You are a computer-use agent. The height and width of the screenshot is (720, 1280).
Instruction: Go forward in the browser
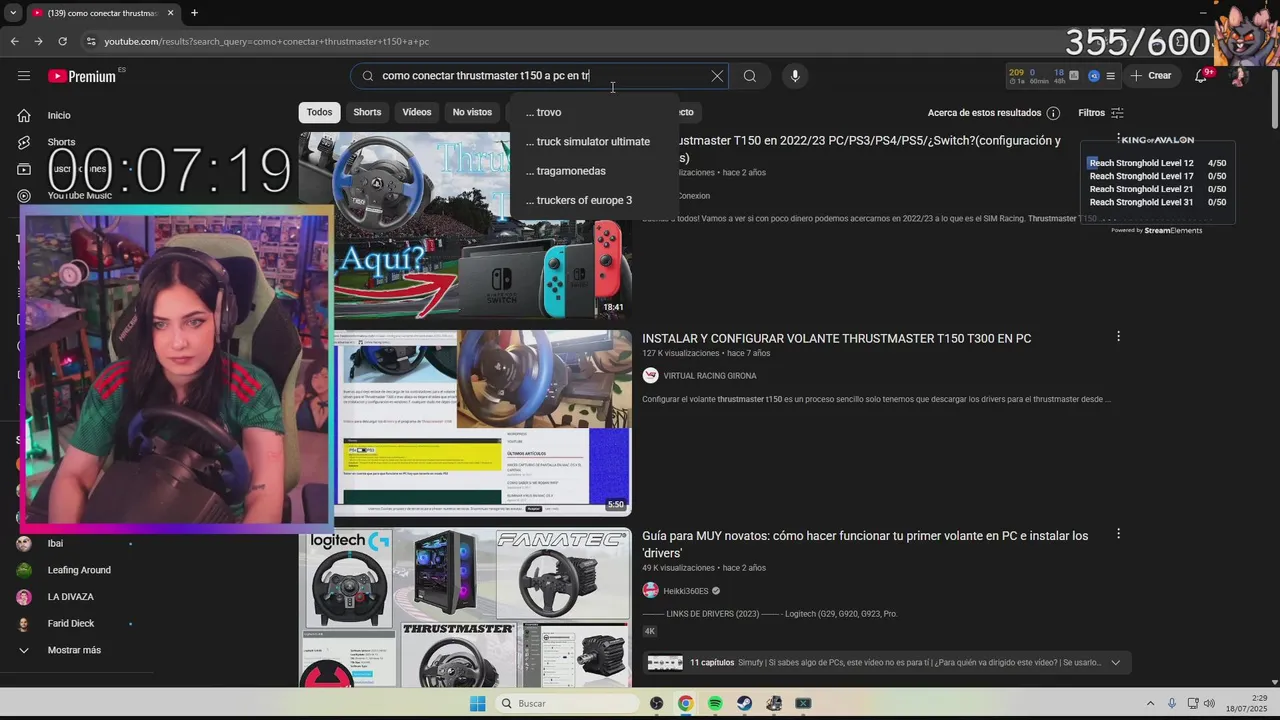click(x=38, y=41)
